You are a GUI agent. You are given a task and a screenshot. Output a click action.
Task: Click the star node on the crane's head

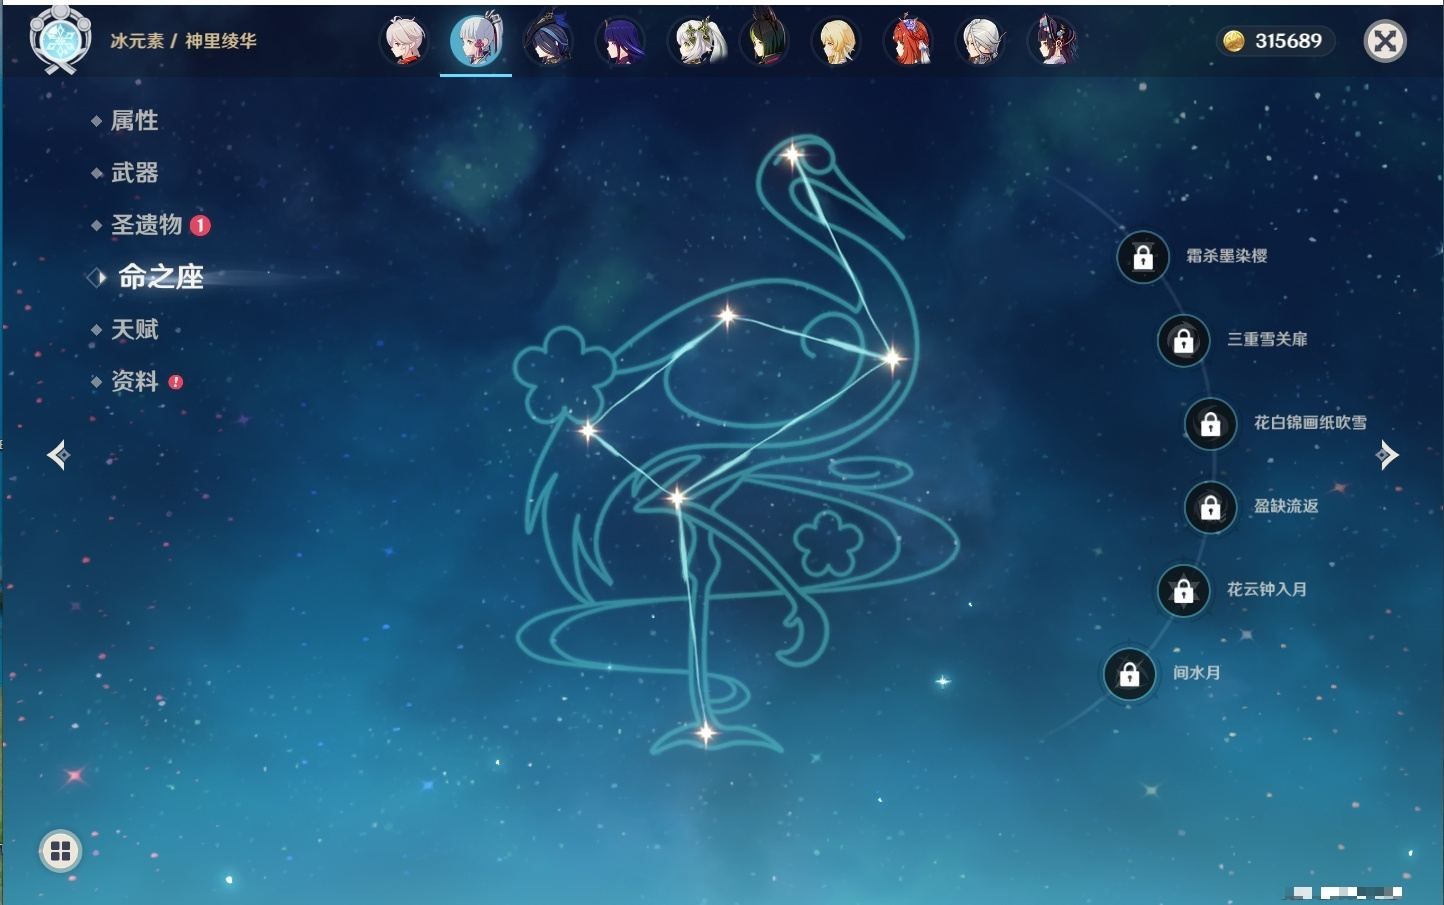pyautogui.click(x=792, y=155)
